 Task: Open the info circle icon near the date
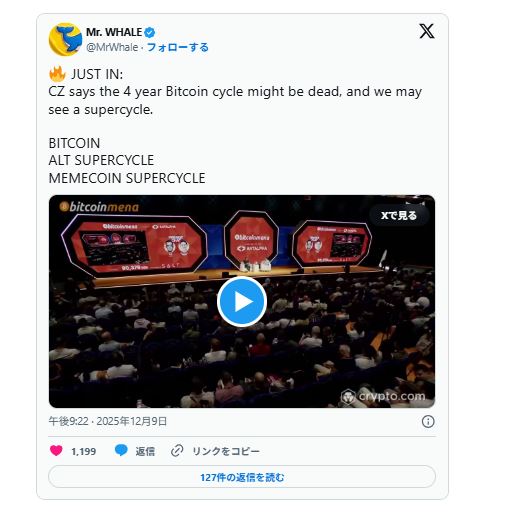(x=428, y=421)
